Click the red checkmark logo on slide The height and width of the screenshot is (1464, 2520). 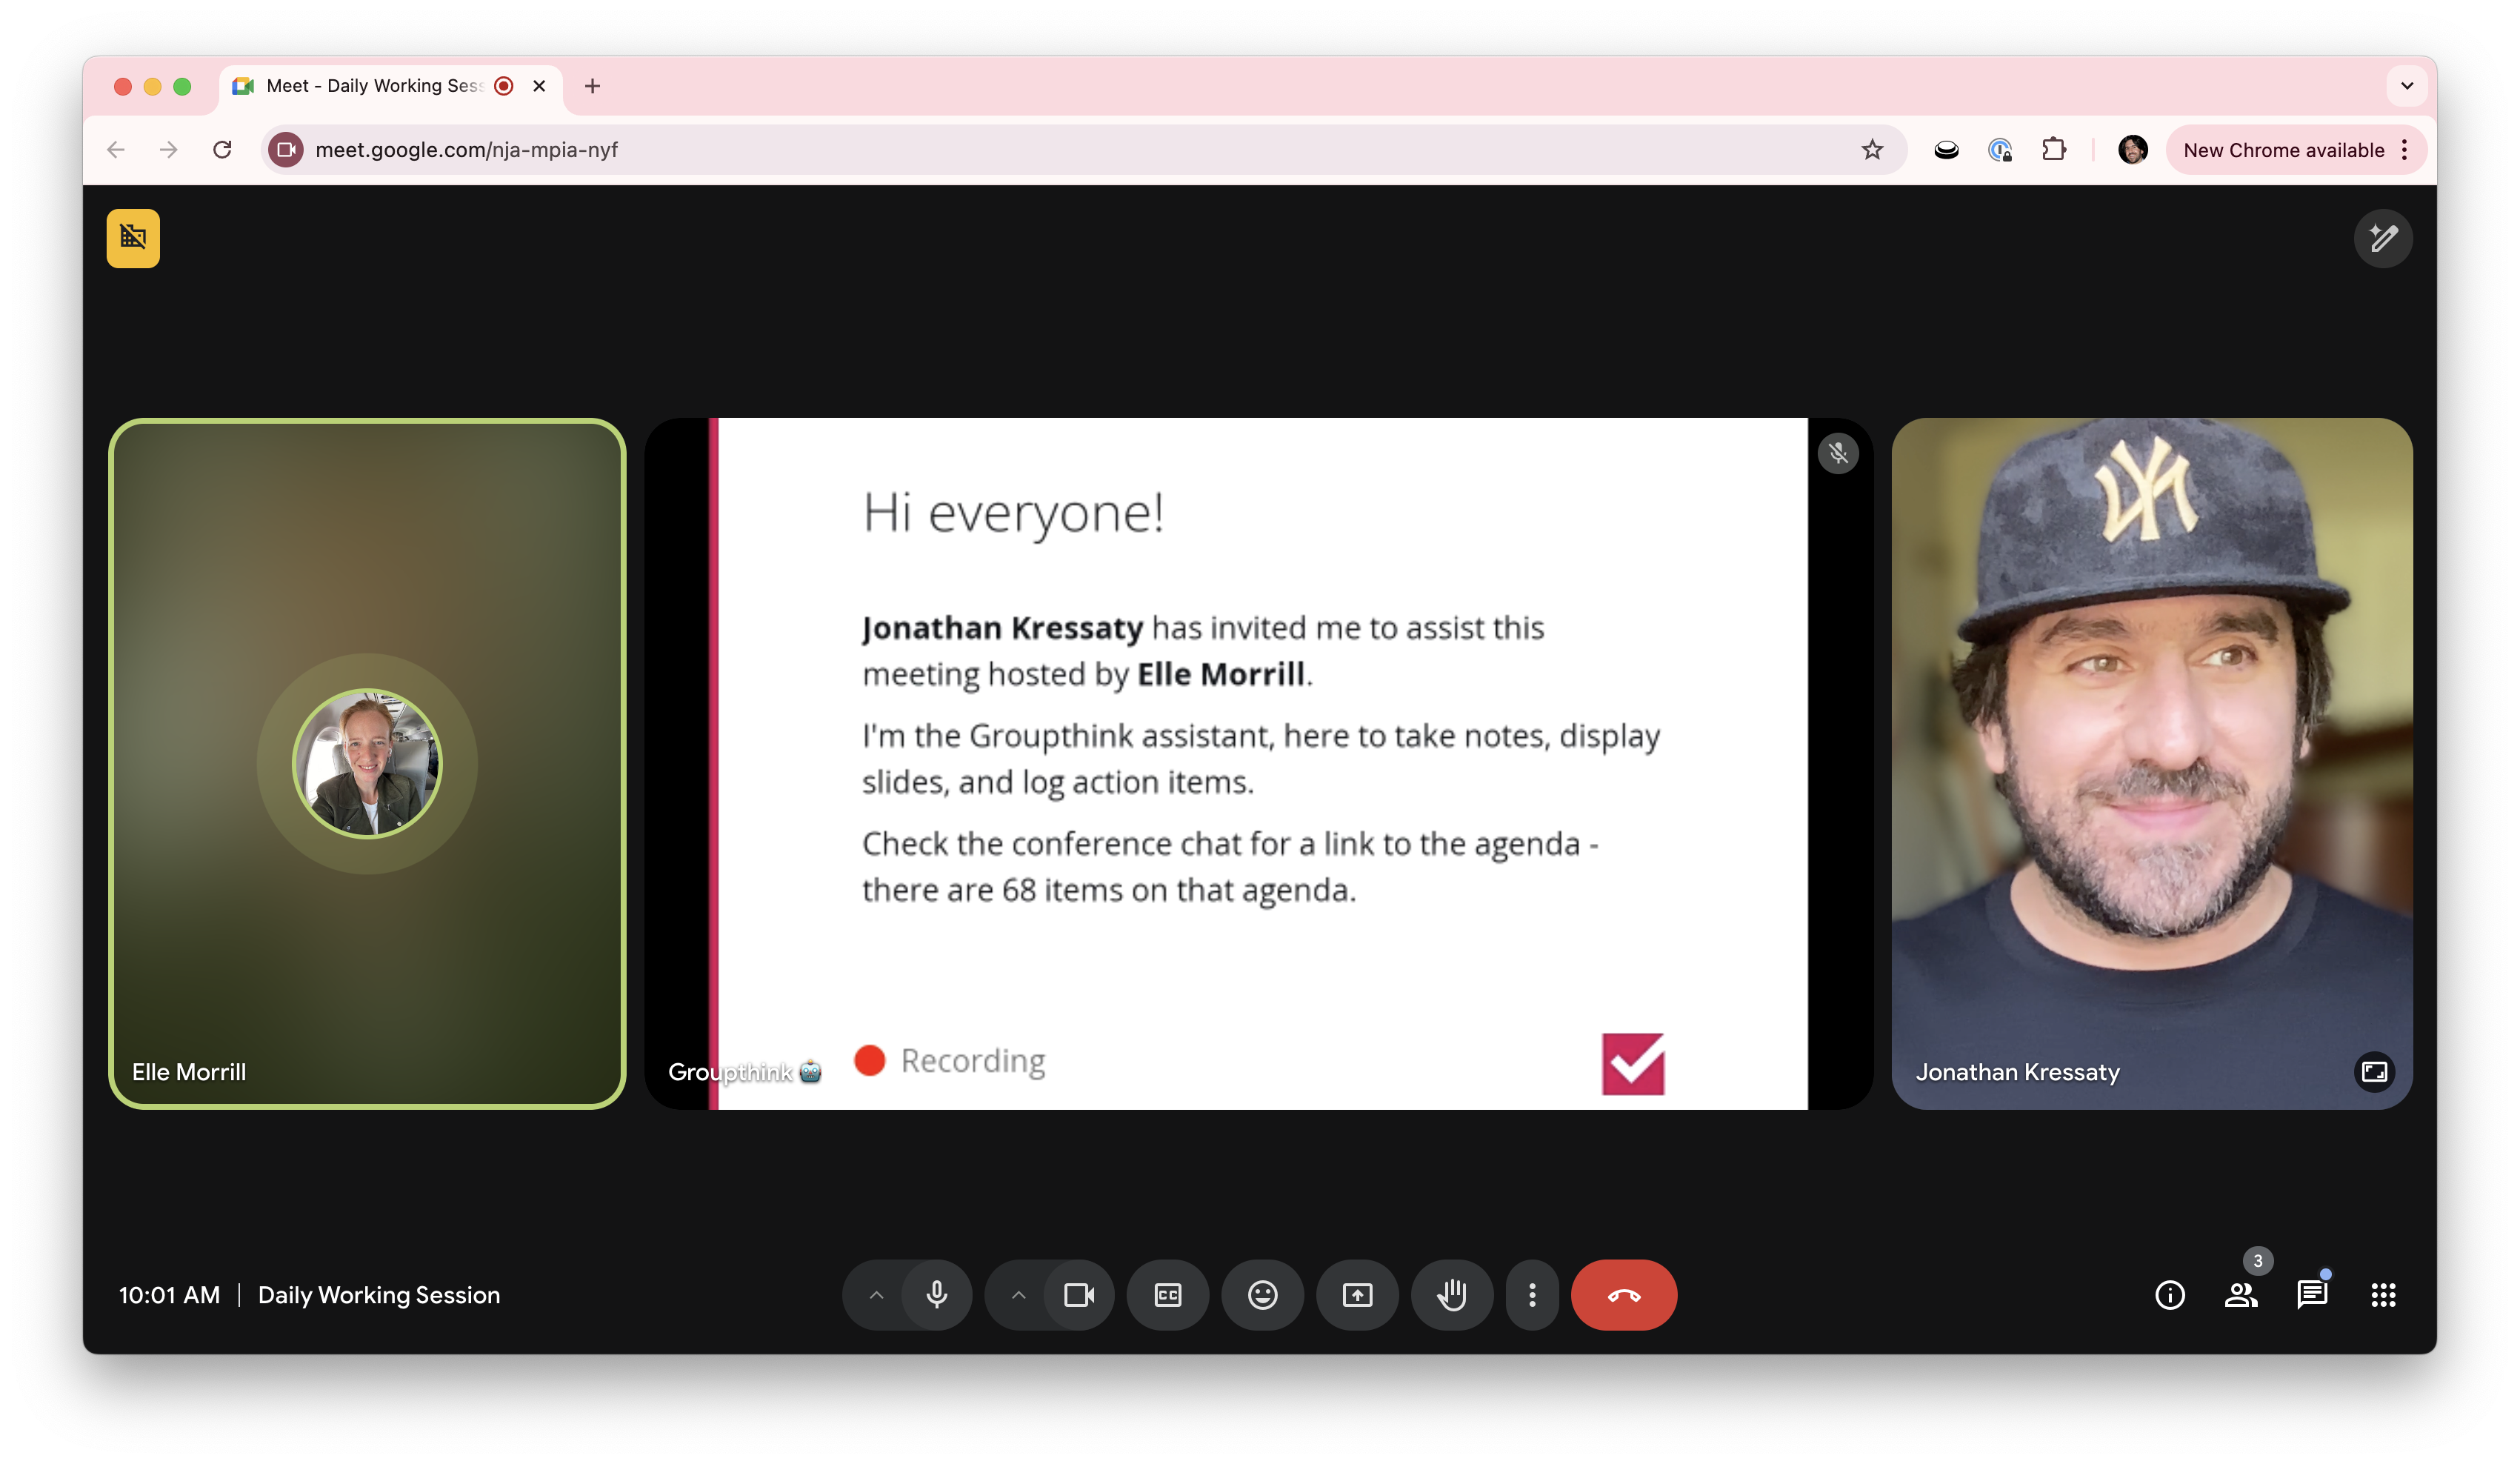pyautogui.click(x=1633, y=1063)
